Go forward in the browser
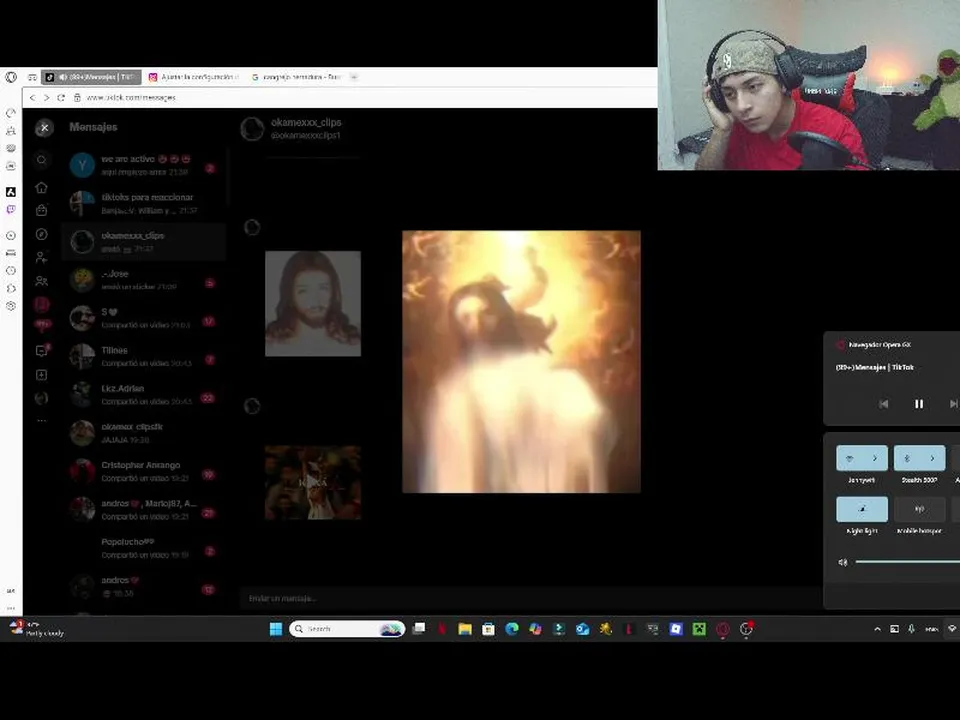This screenshot has width=960, height=720. [x=46, y=97]
